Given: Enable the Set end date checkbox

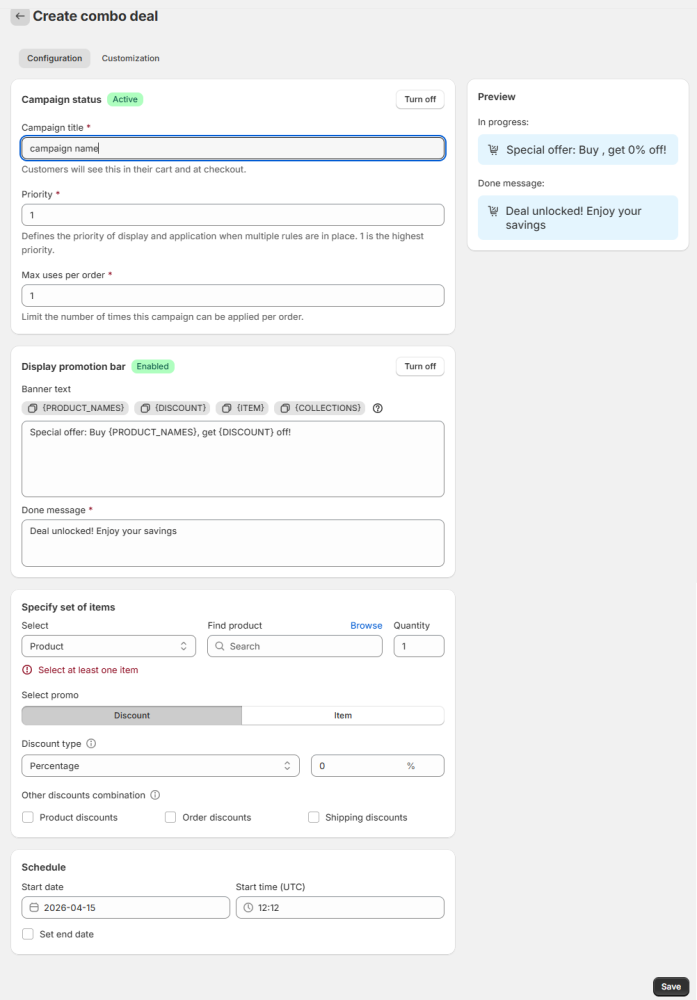Looking at the screenshot, I should click(x=28, y=934).
